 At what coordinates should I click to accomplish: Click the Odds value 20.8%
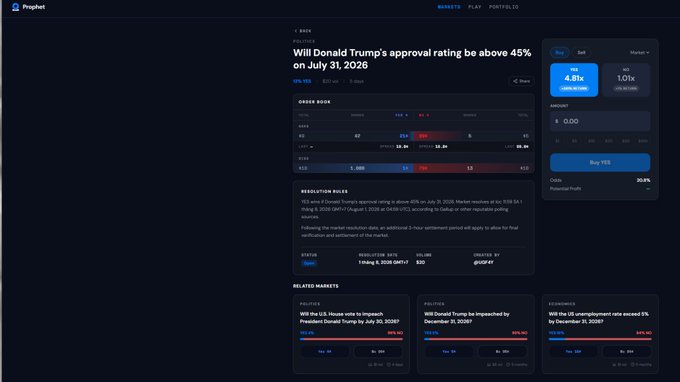(x=644, y=180)
